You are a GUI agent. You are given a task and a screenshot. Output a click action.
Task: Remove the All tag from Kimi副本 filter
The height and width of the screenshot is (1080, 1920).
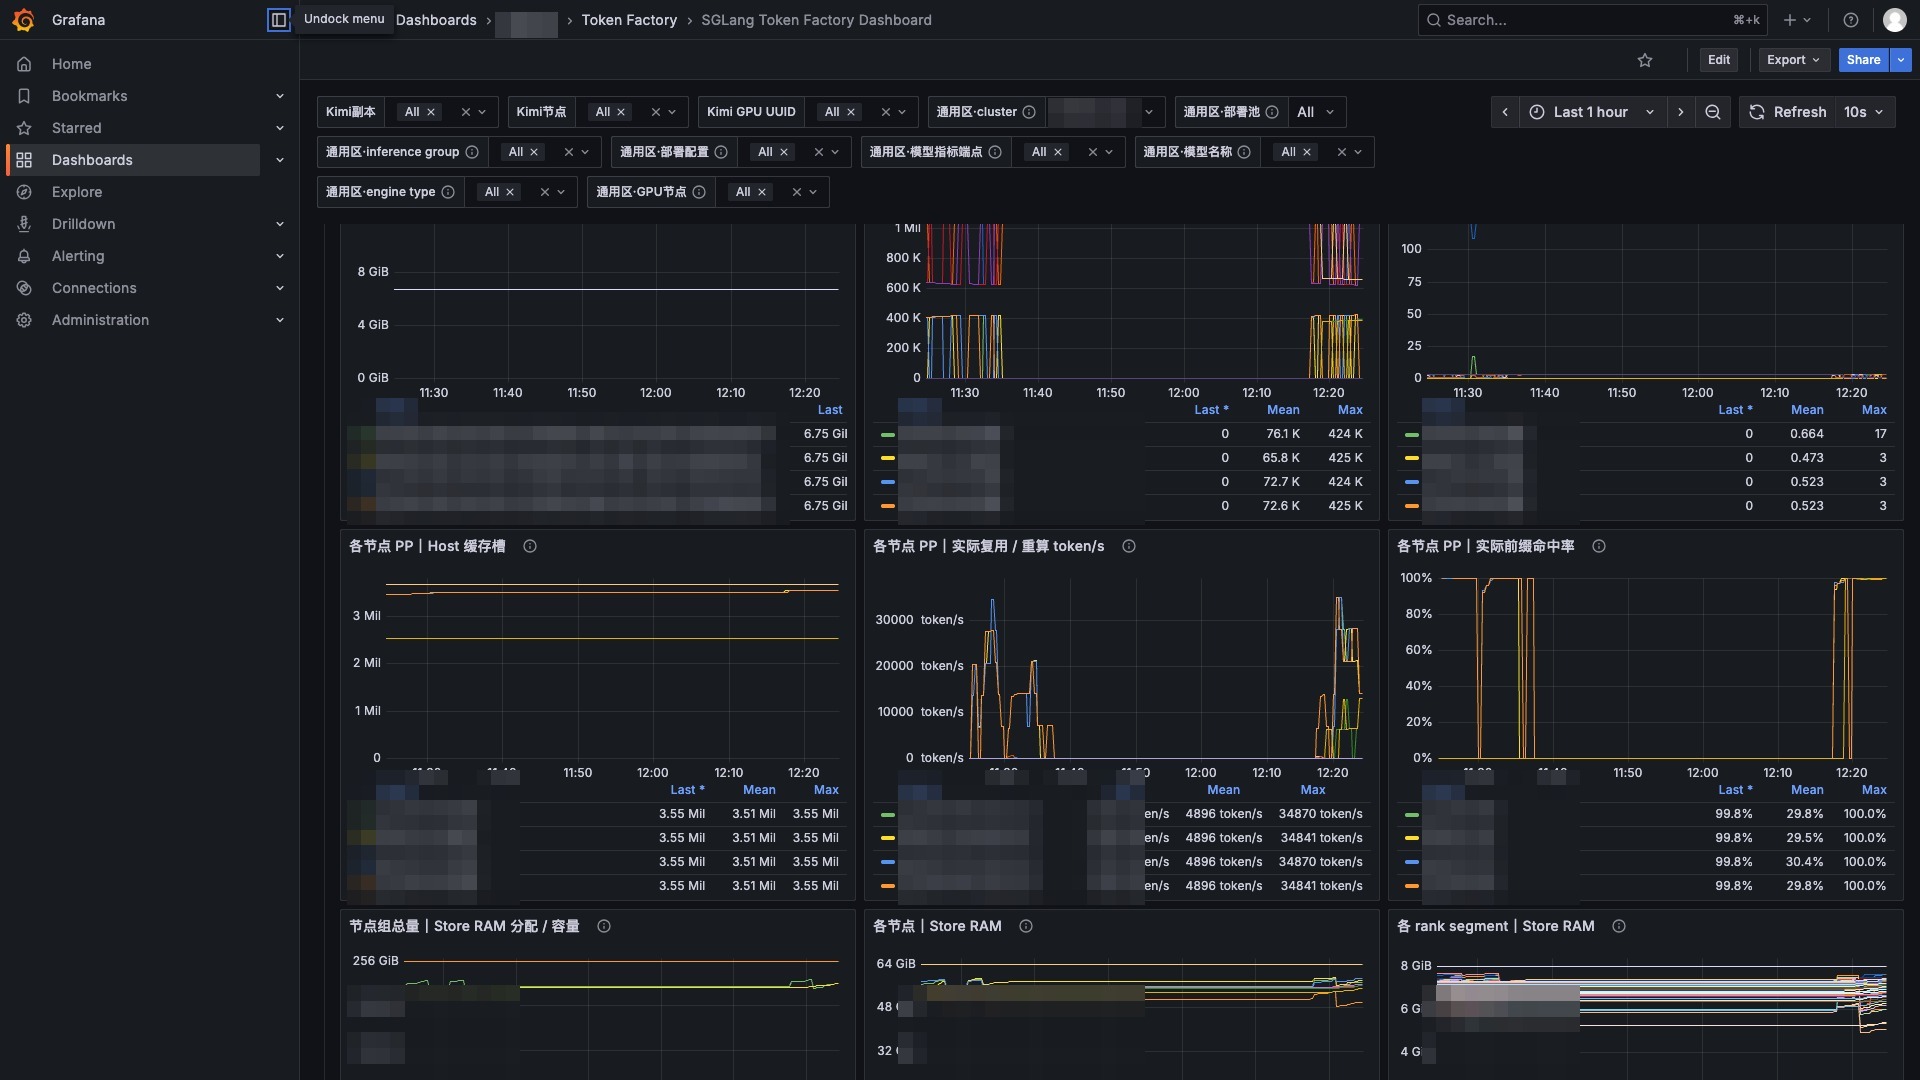(431, 112)
